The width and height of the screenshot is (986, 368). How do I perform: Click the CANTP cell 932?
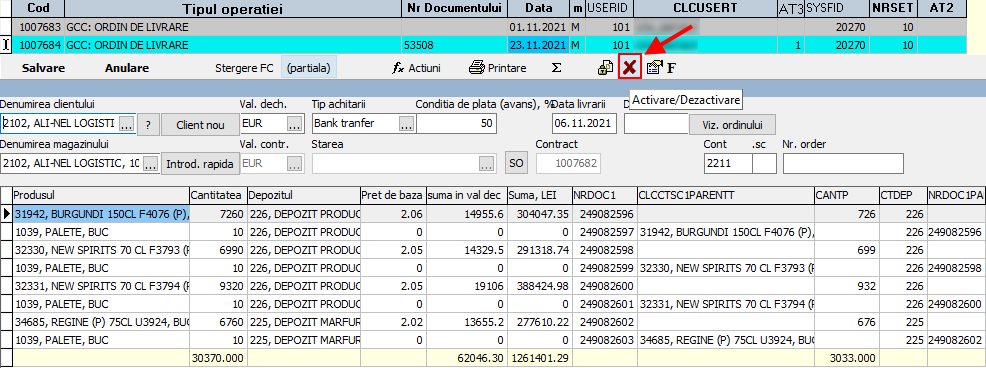click(x=846, y=286)
